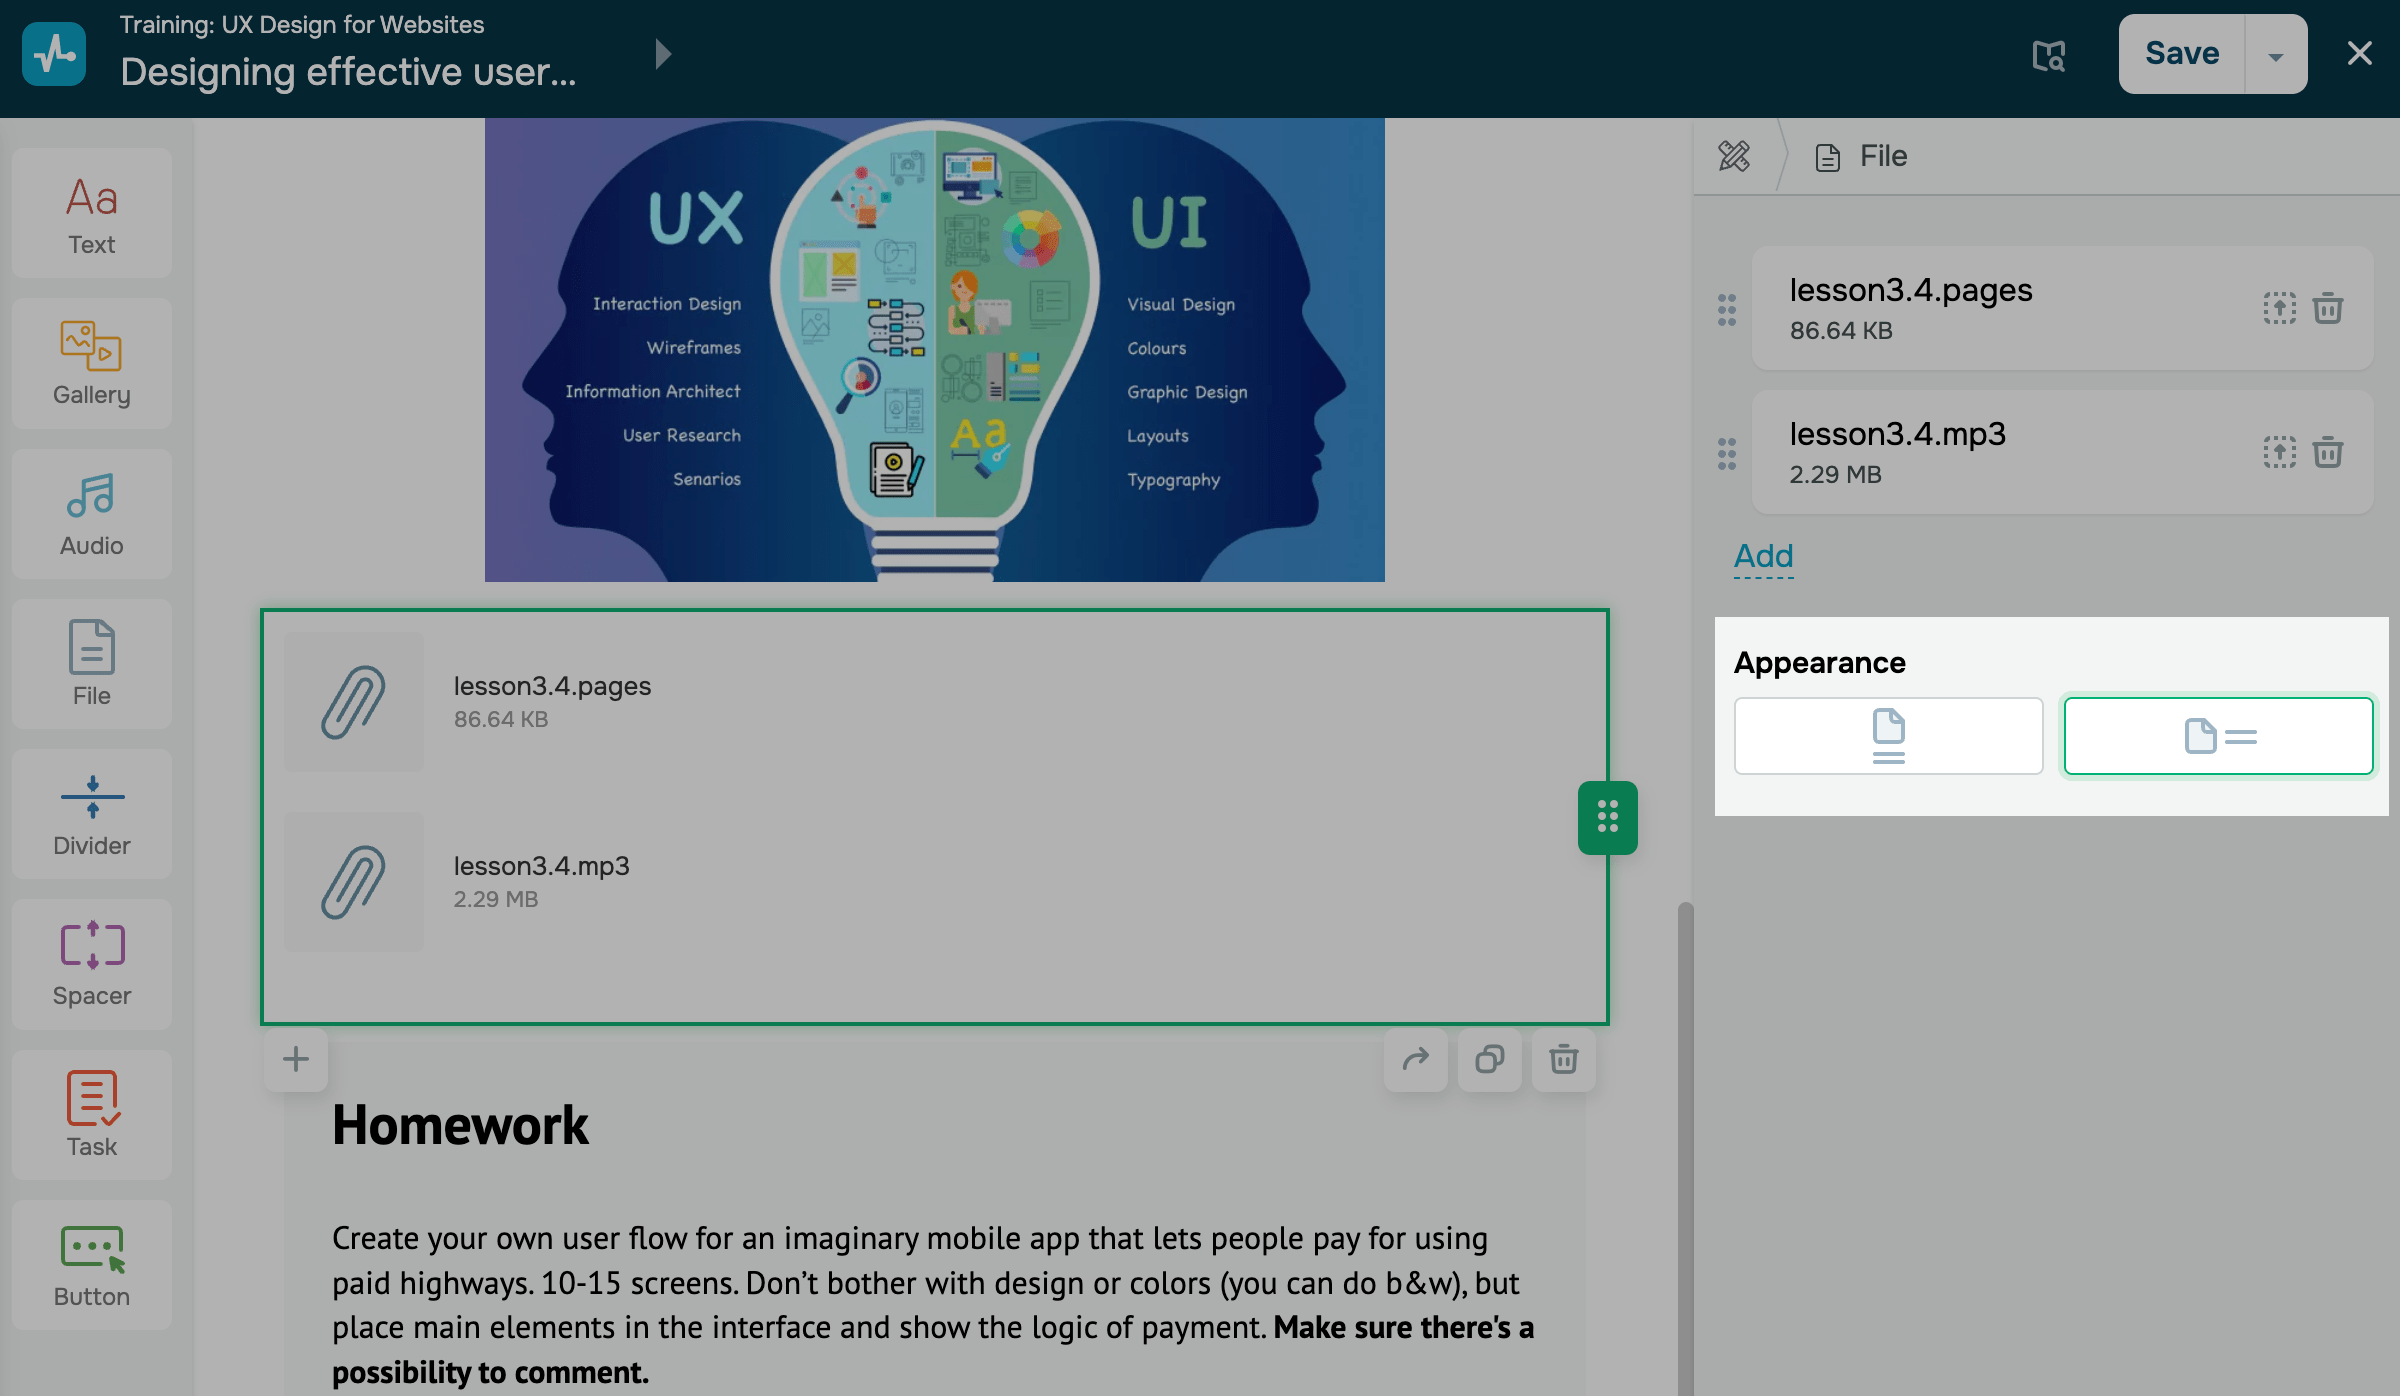Click the Add file link
Image resolution: width=2400 pixels, height=1396 pixels.
point(1763,556)
